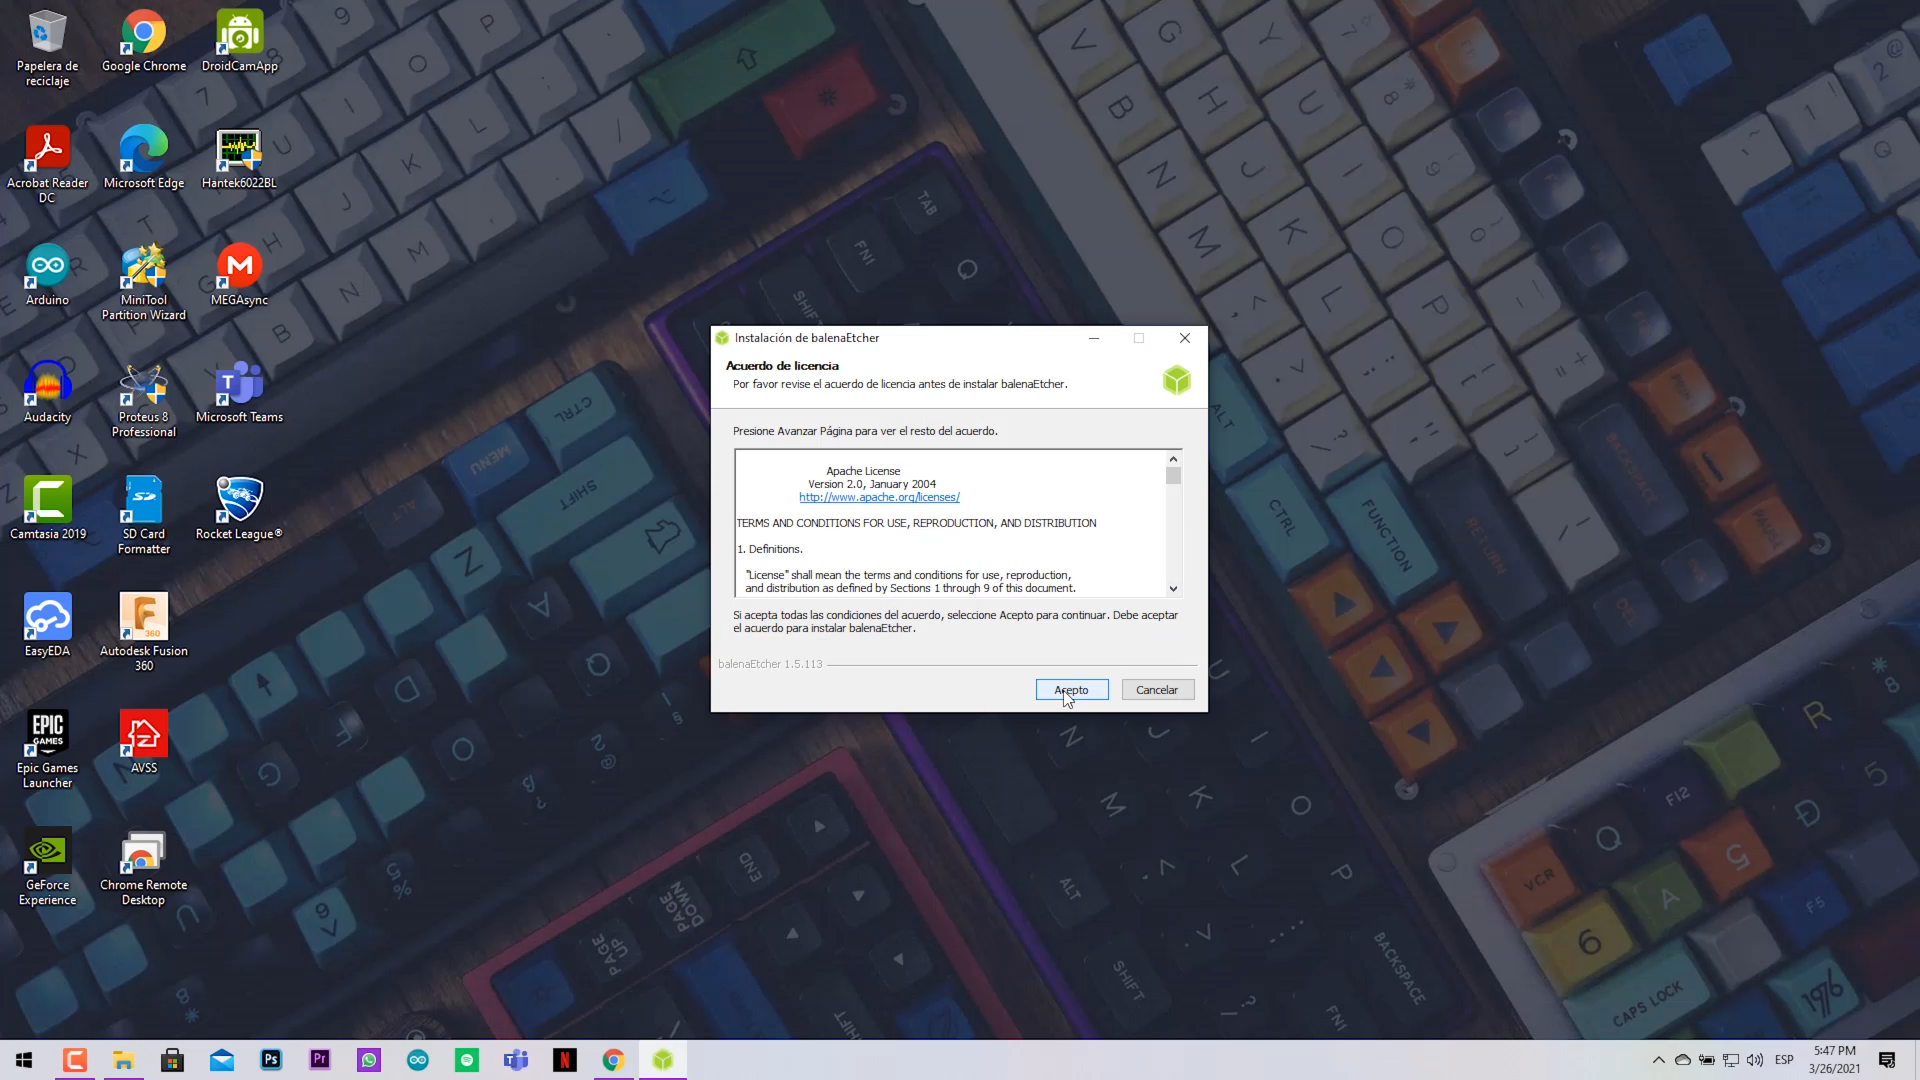Select the EasyEDA desktop shortcut
Viewport: 1920px width, 1080px height.
pyautogui.click(x=47, y=625)
